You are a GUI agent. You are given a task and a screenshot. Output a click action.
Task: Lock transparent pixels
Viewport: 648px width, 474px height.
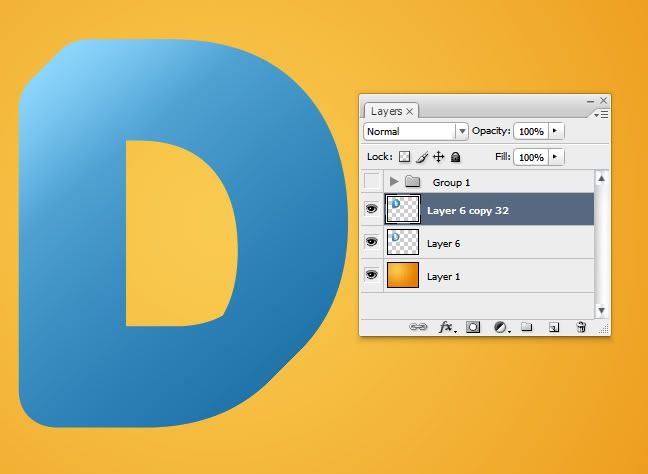tap(404, 157)
